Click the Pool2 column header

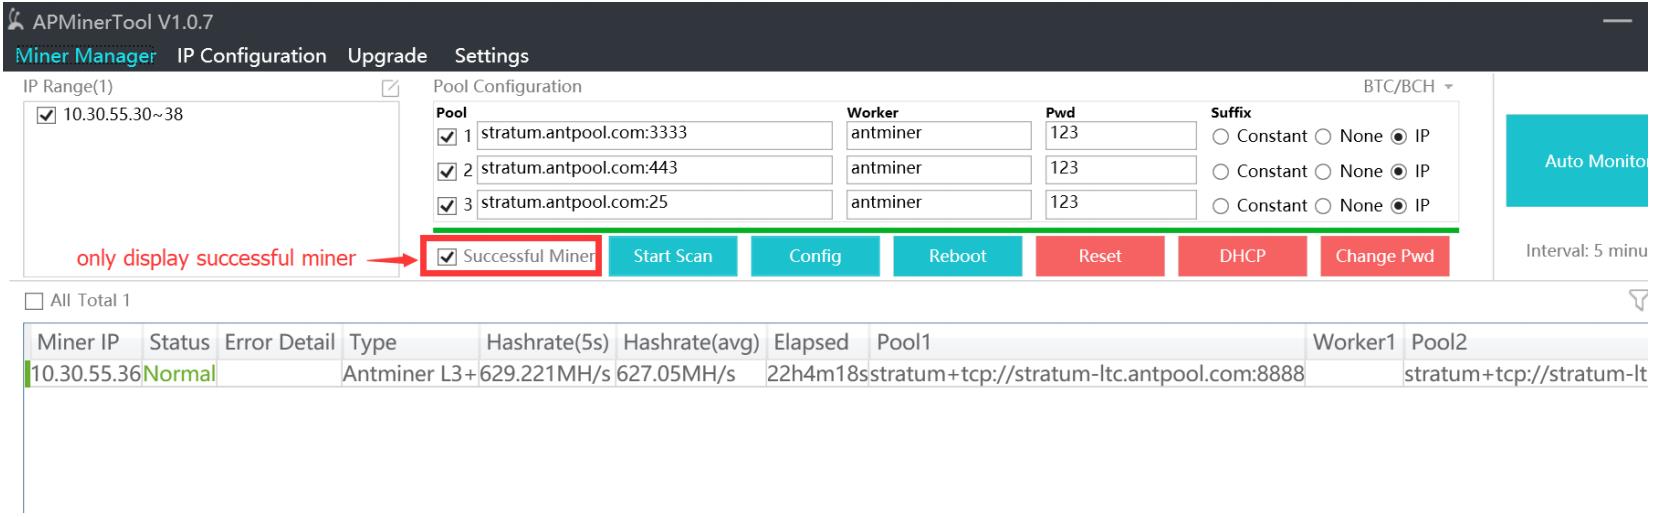(1525, 342)
